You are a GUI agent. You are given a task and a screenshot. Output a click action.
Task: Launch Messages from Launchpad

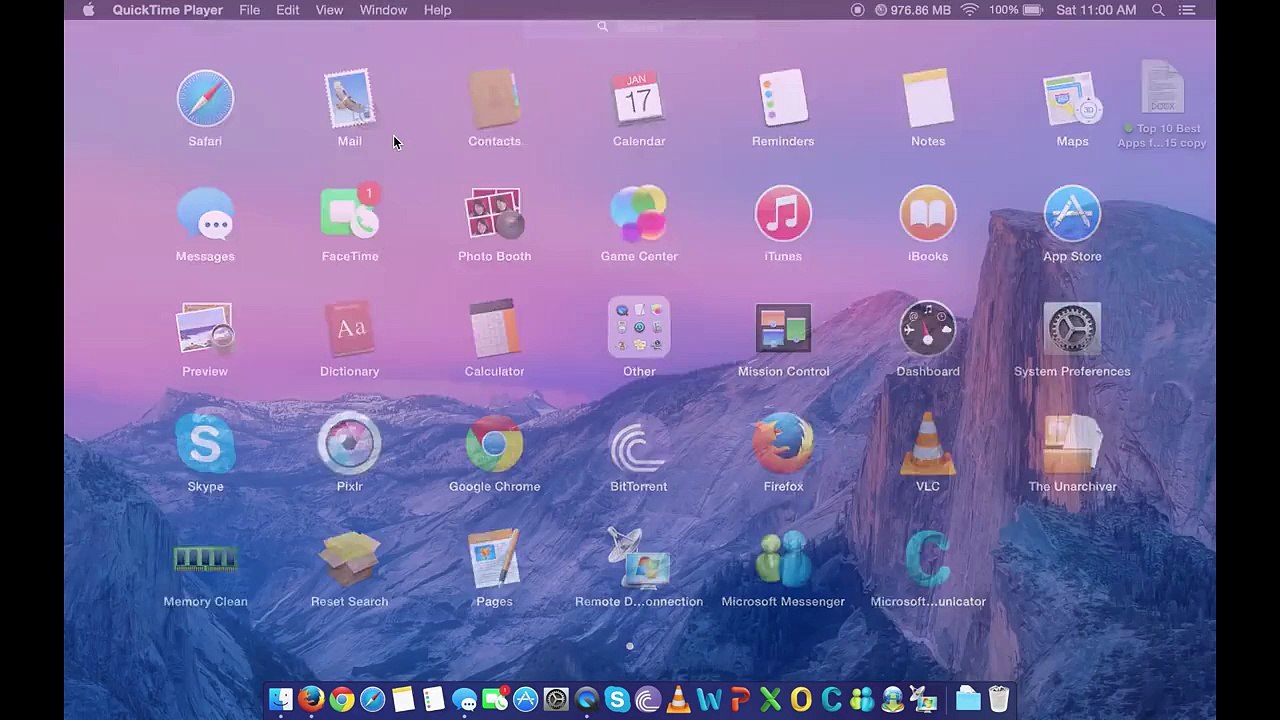(205, 214)
